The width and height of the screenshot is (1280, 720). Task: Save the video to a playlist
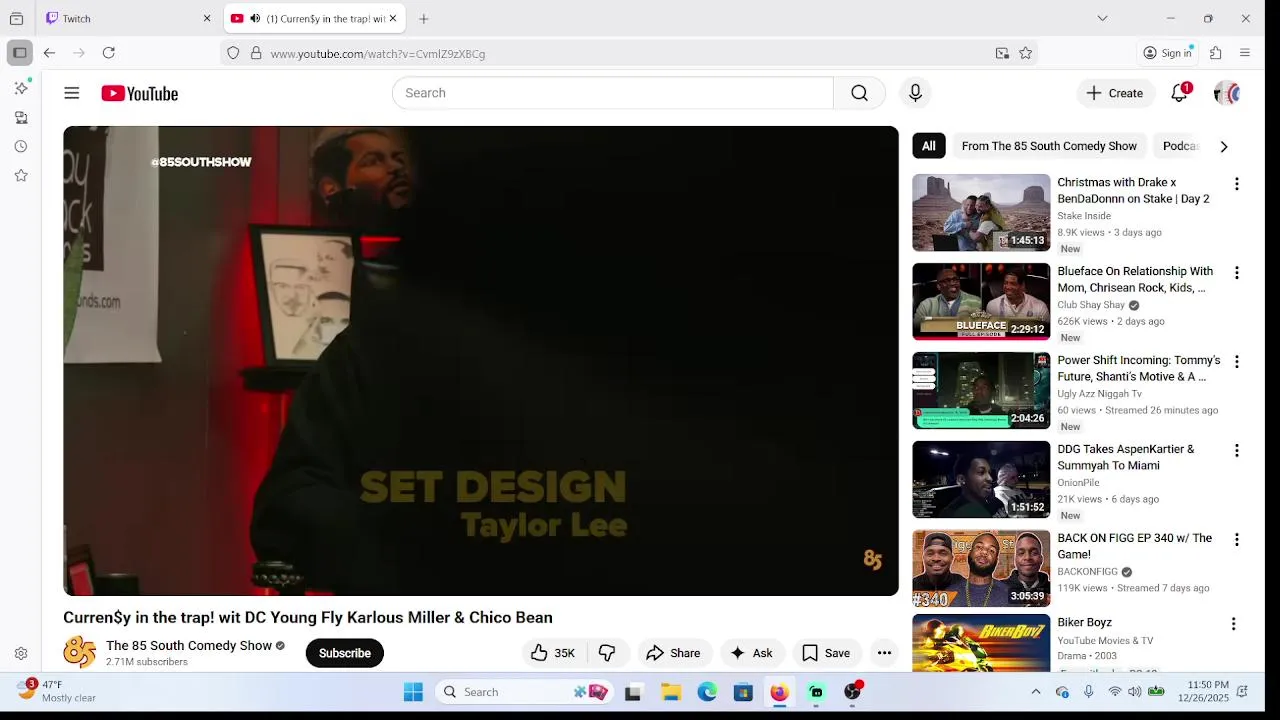[x=826, y=653]
